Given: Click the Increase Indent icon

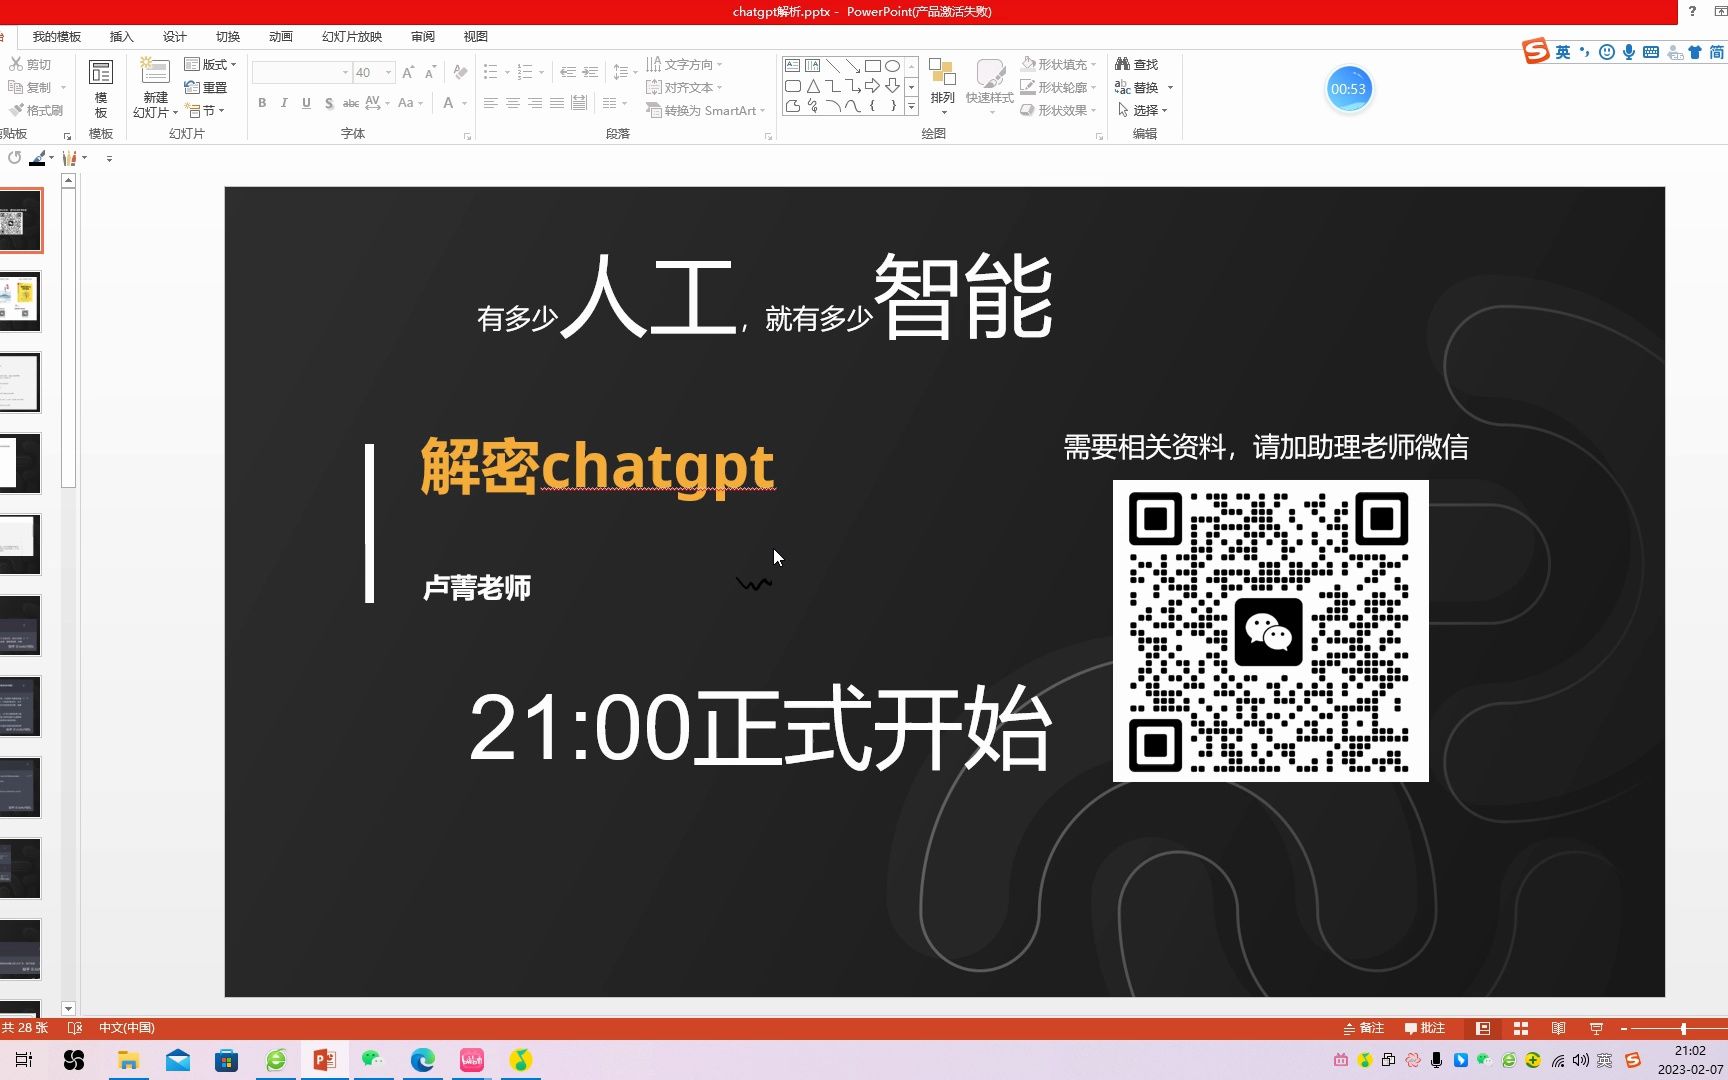Looking at the screenshot, I should click(590, 72).
